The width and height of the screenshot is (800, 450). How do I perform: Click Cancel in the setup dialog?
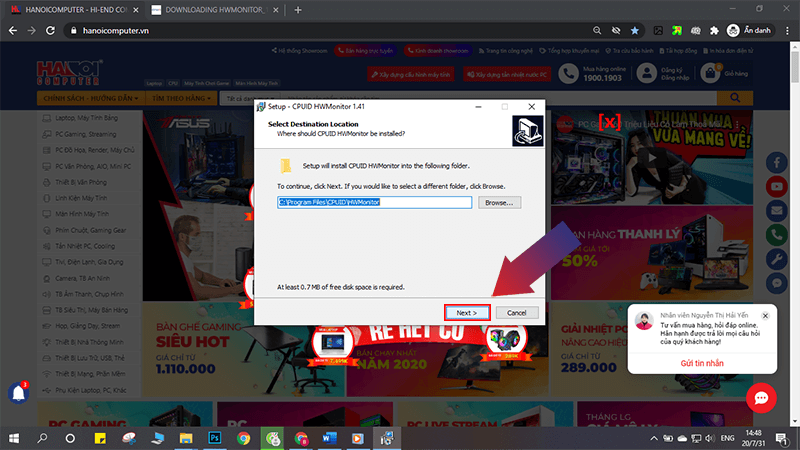[517, 312]
